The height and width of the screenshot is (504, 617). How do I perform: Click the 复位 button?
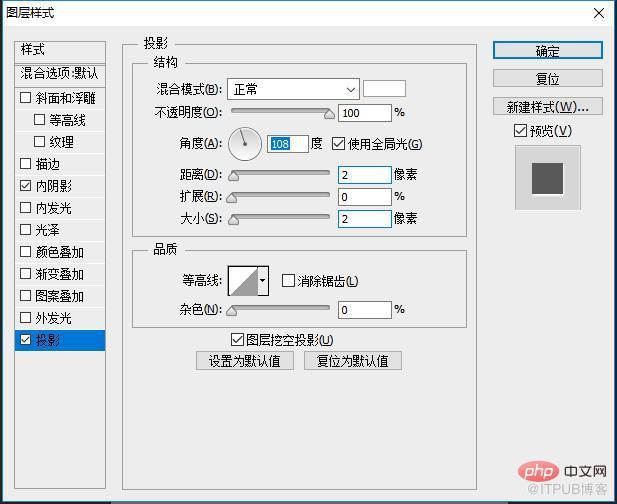pyautogui.click(x=547, y=78)
